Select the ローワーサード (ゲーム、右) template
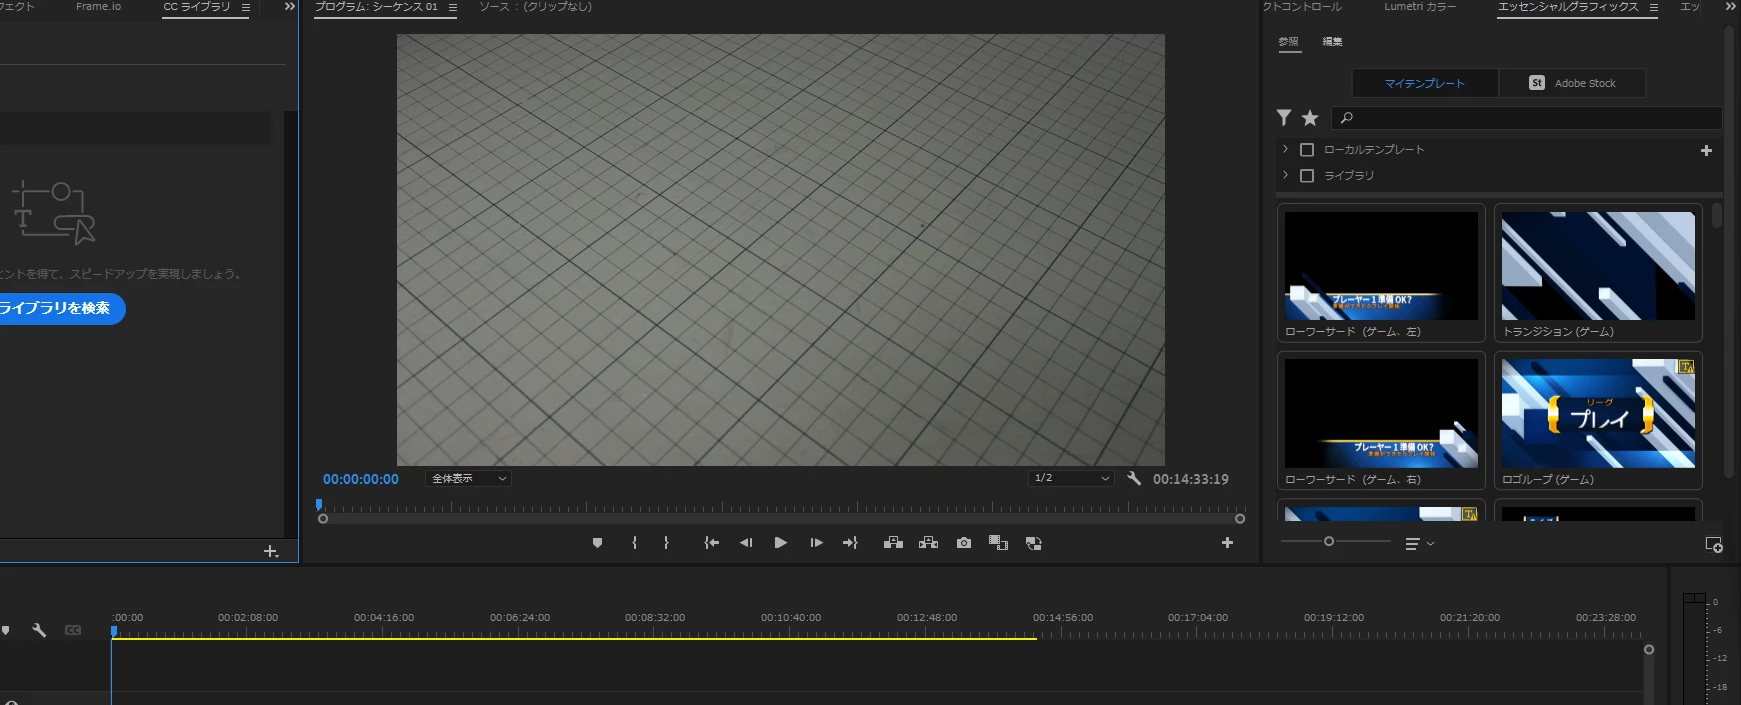This screenshot has height=705, width=1741. tap(1381, 421)
